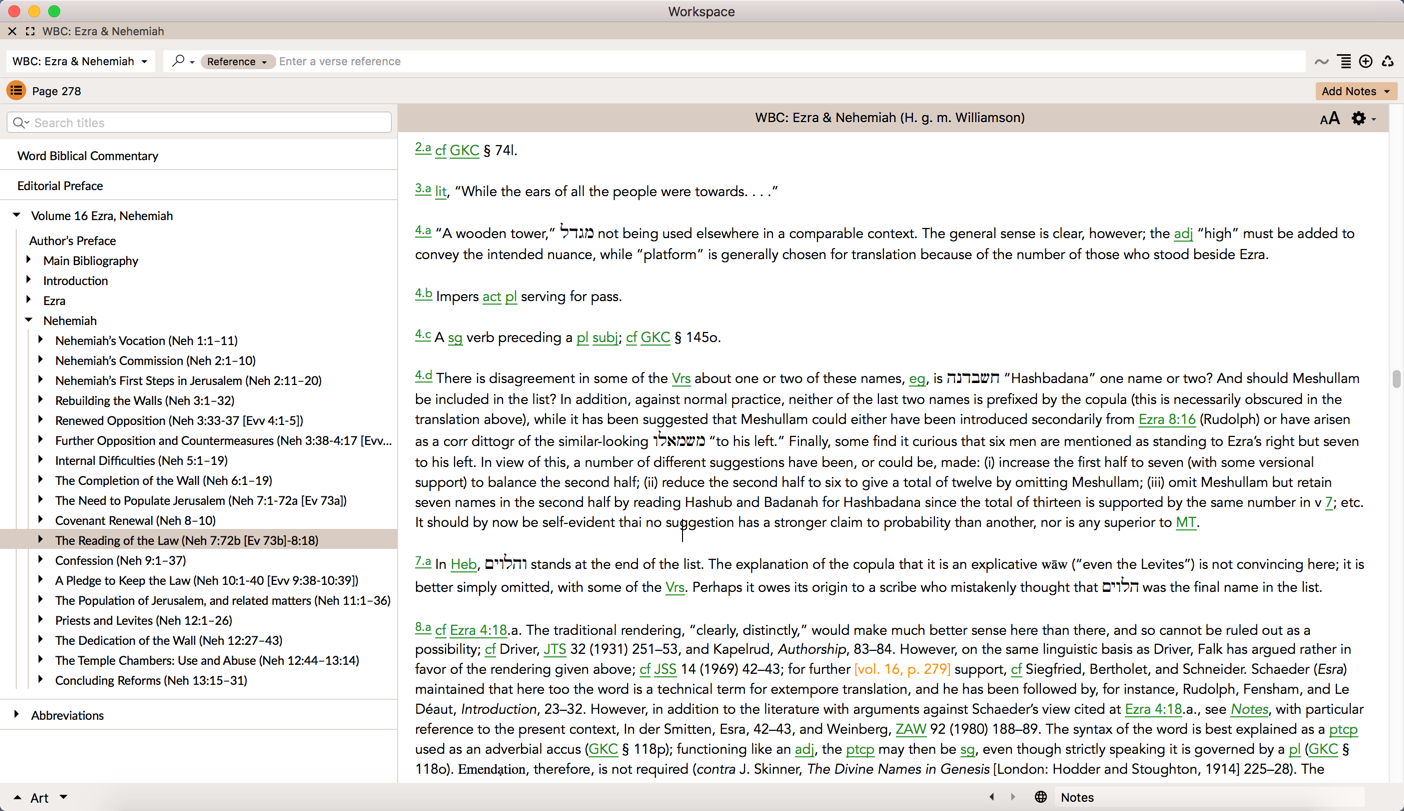The width and height of the screenshot is (1404, 811).
Task: Select Word Biblical Commentary title
Action: click(88, 156)
